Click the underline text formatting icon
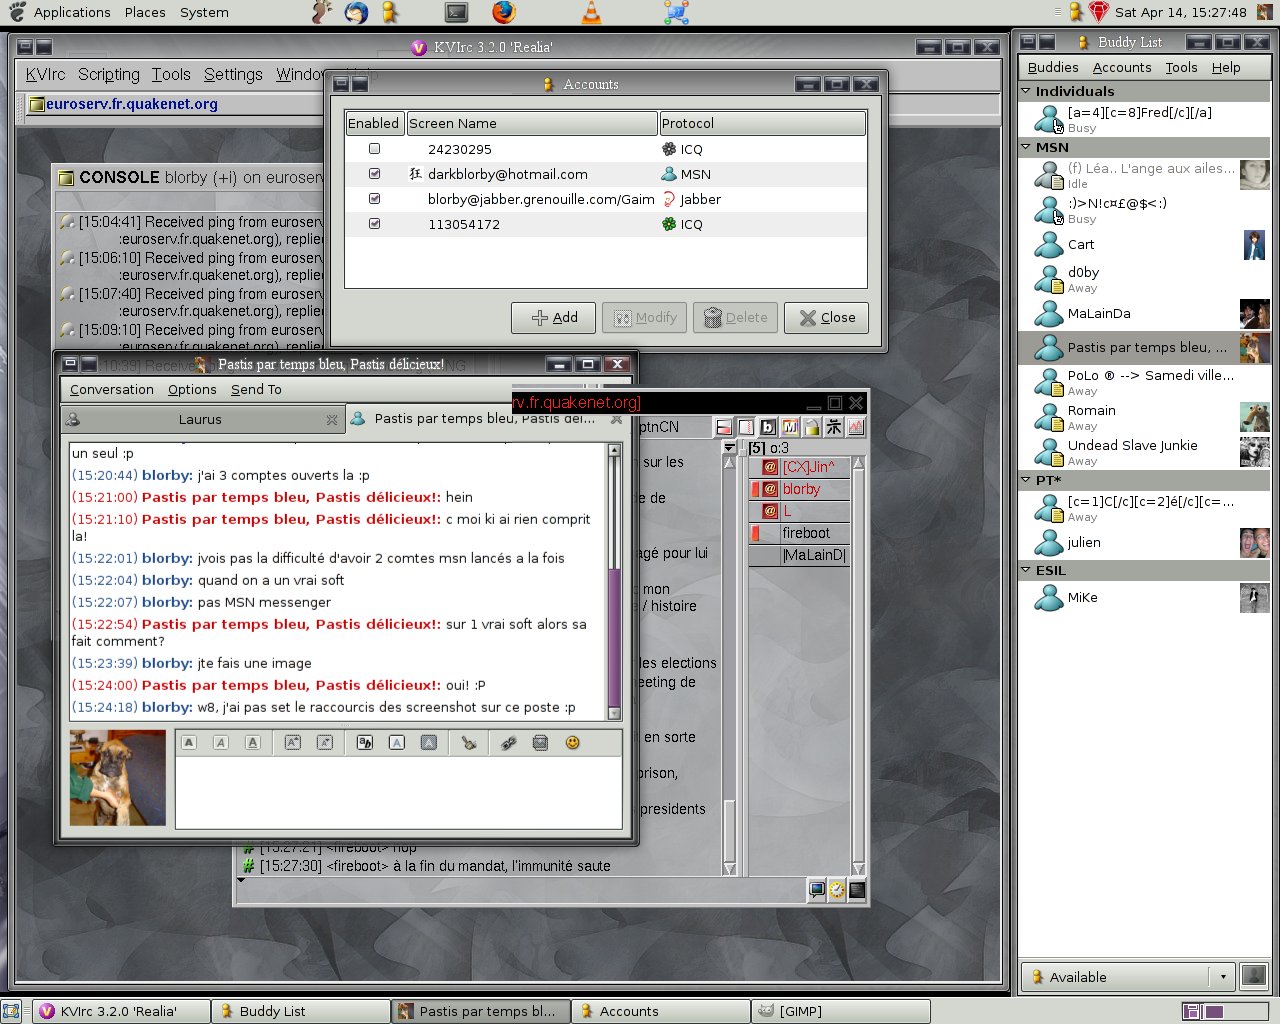 click(253, 743)
